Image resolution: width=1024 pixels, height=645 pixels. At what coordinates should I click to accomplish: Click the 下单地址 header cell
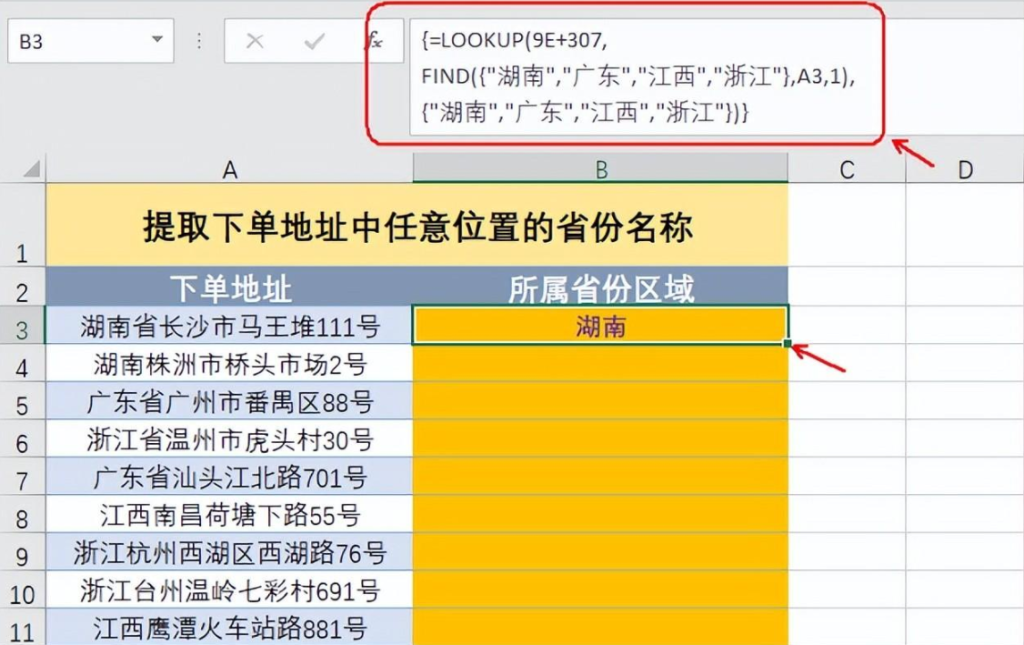[229, 287]
